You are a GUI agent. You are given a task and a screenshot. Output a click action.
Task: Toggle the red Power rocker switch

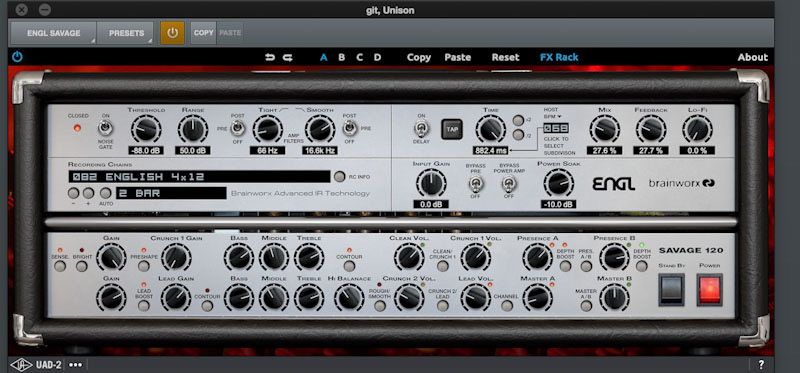coord(710,289)
